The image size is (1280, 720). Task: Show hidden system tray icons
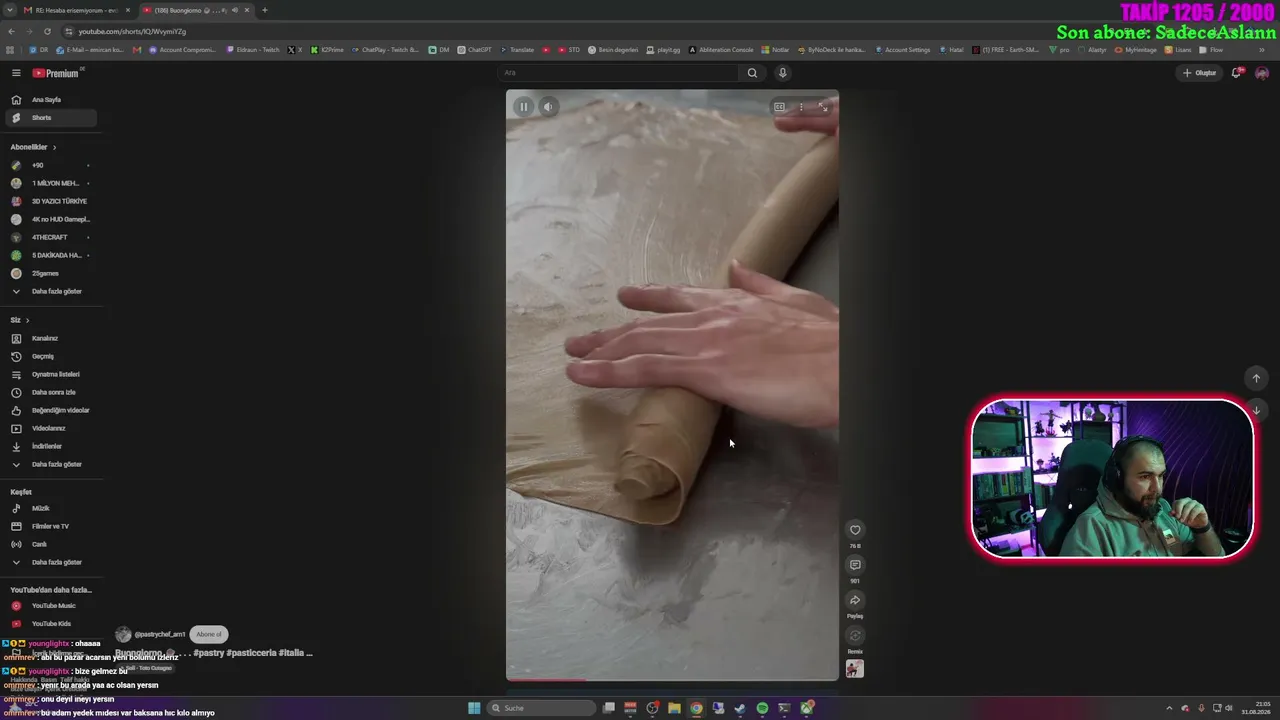point(1169,708)
